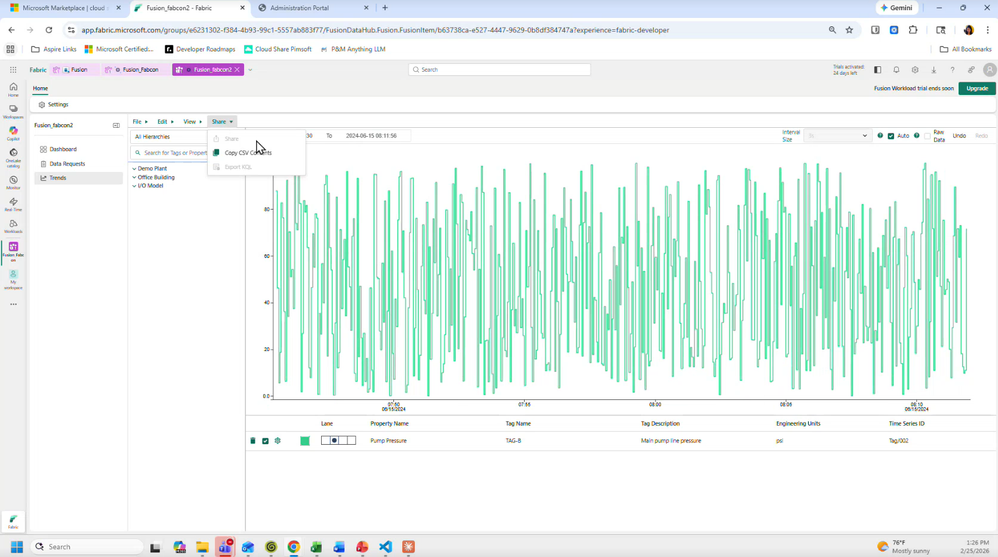Click the Undo button
Viewport: 998px width, 557px height.
[x=959, y=136]
